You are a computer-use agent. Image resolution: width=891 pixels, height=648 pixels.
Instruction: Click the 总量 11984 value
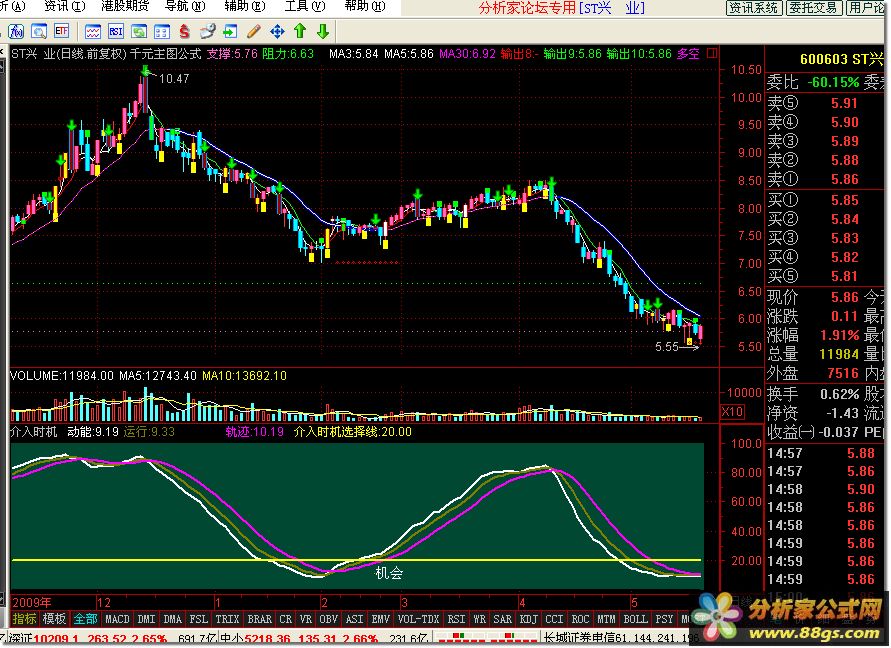(x=839, y=354)
